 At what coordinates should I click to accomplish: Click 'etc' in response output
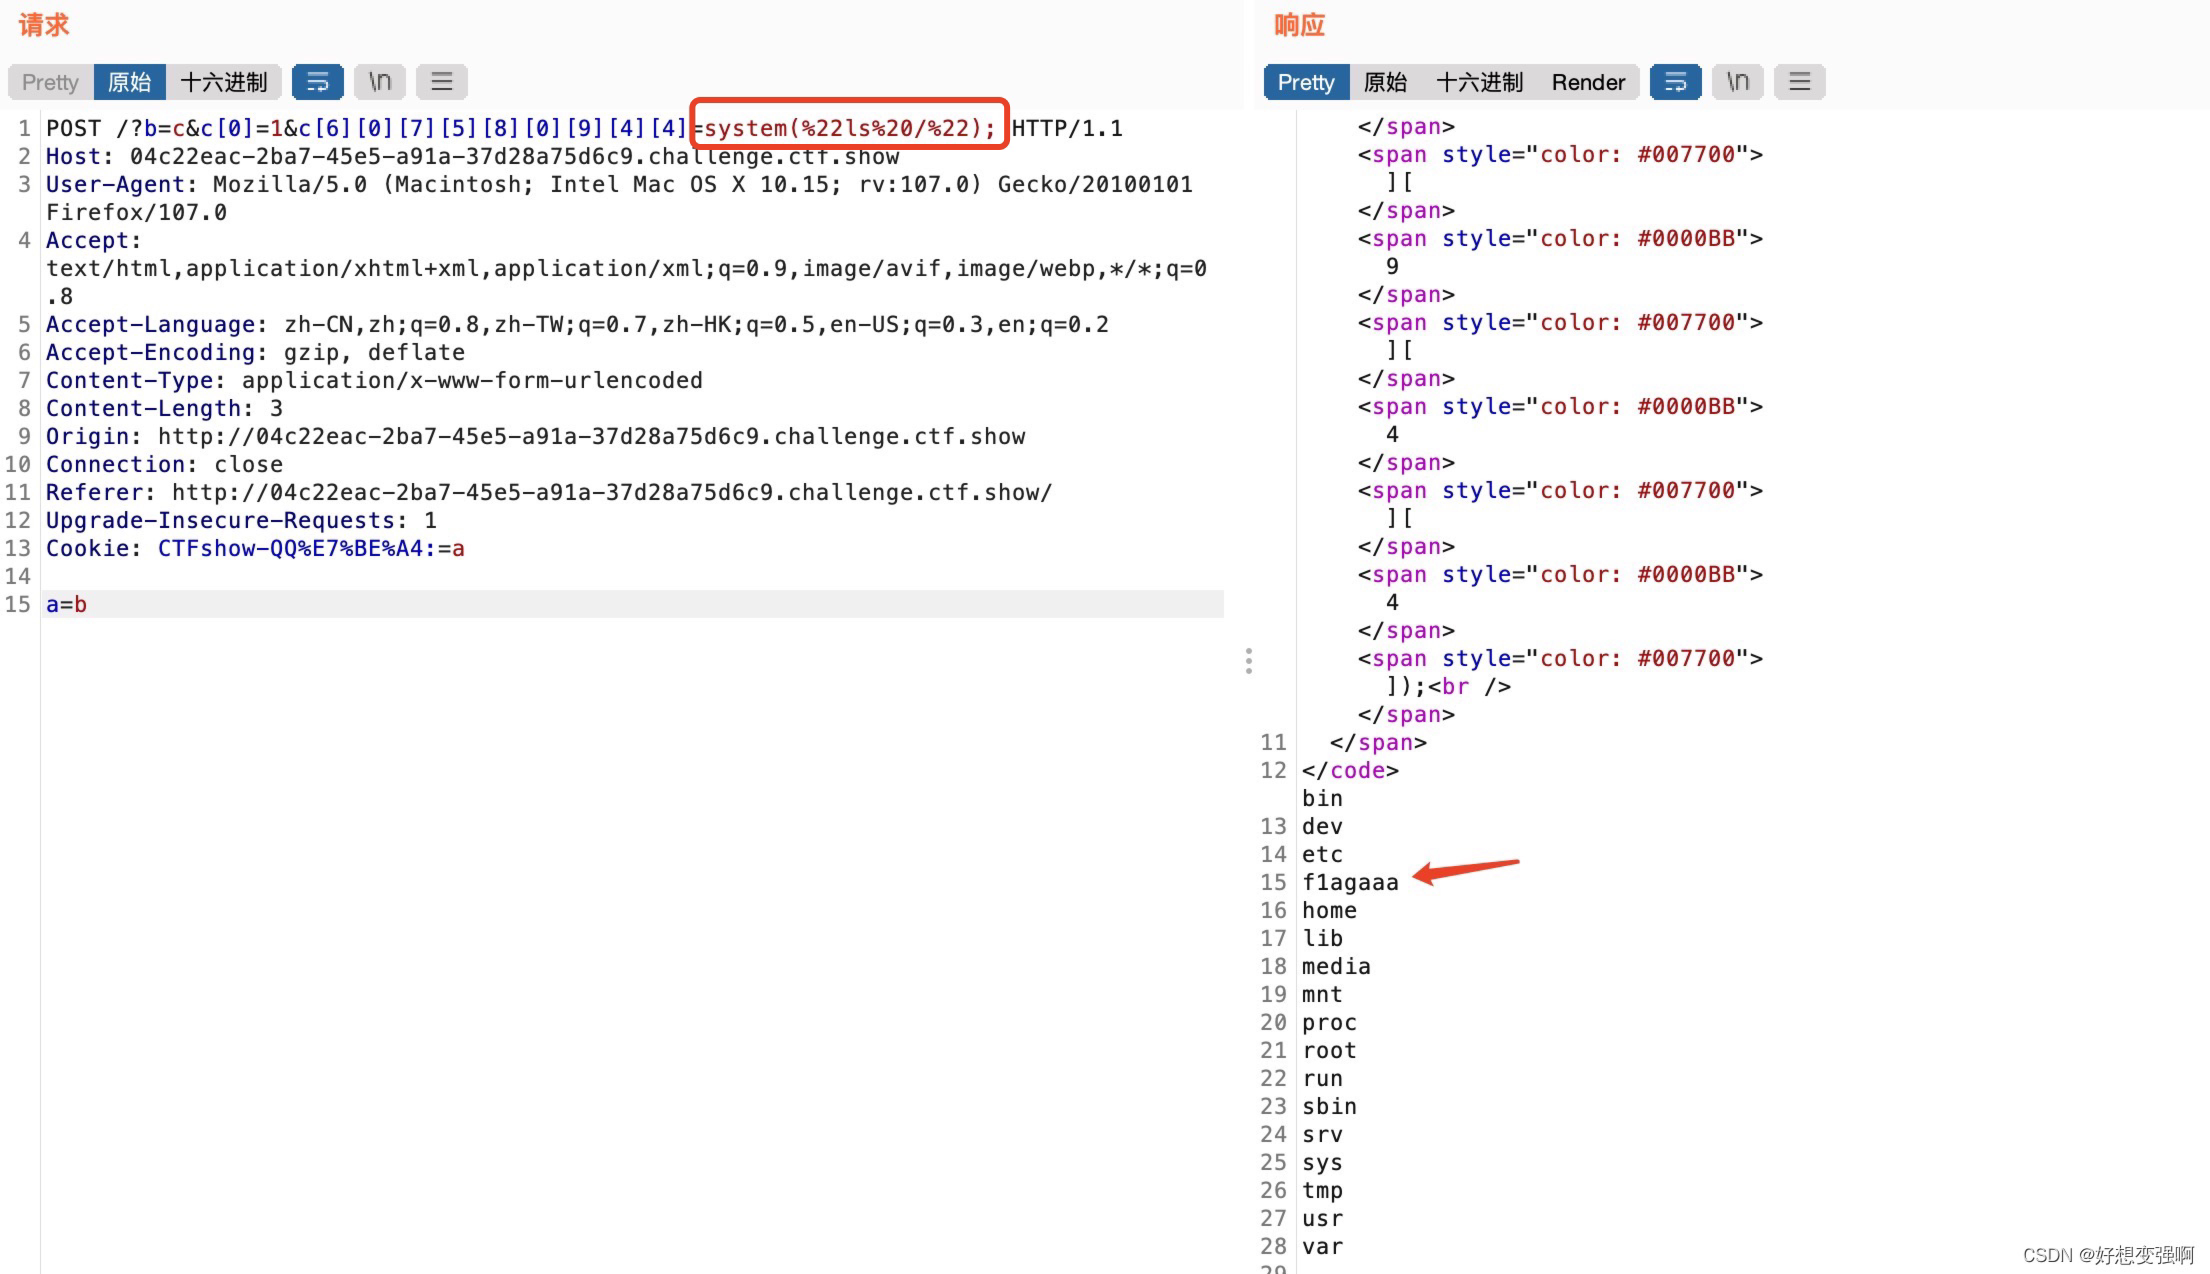(x=1322, y=854)
